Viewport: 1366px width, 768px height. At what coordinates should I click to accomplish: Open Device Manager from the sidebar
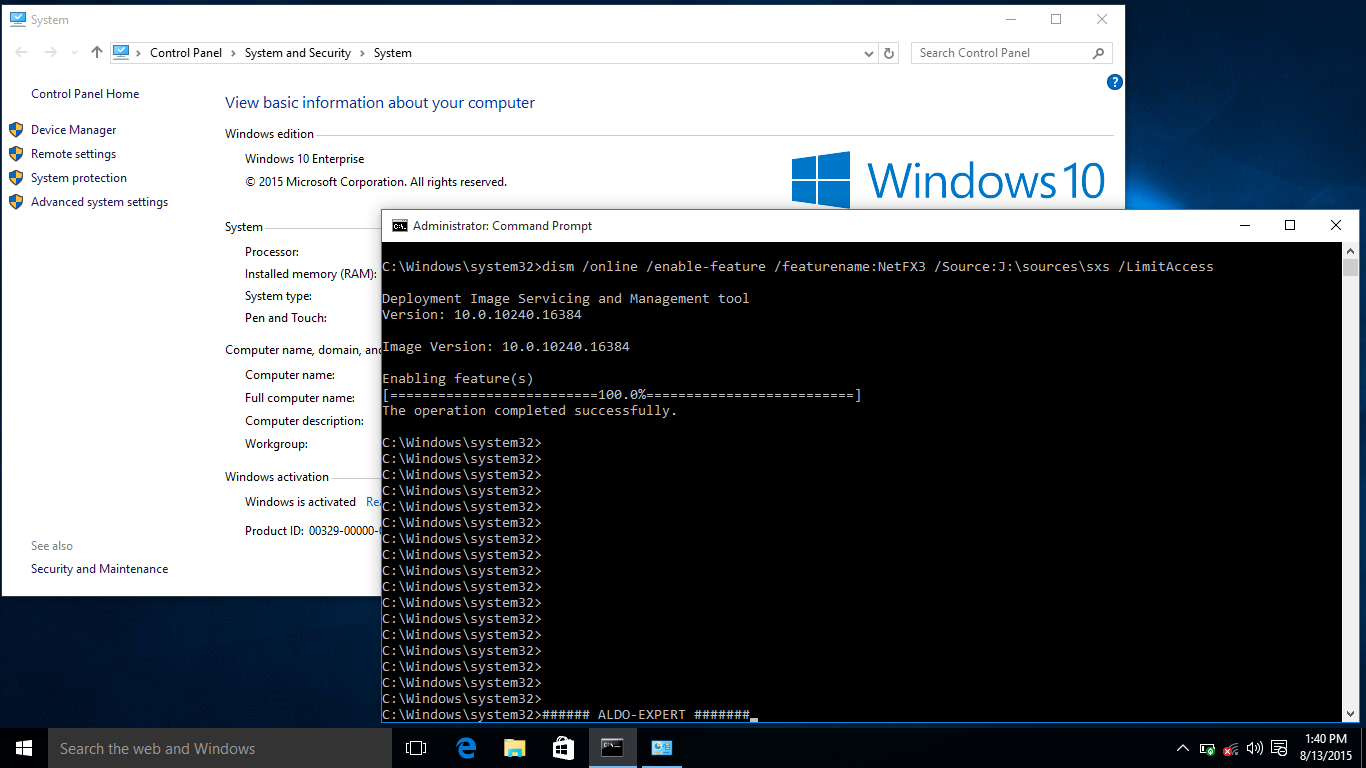coord(73,130)
